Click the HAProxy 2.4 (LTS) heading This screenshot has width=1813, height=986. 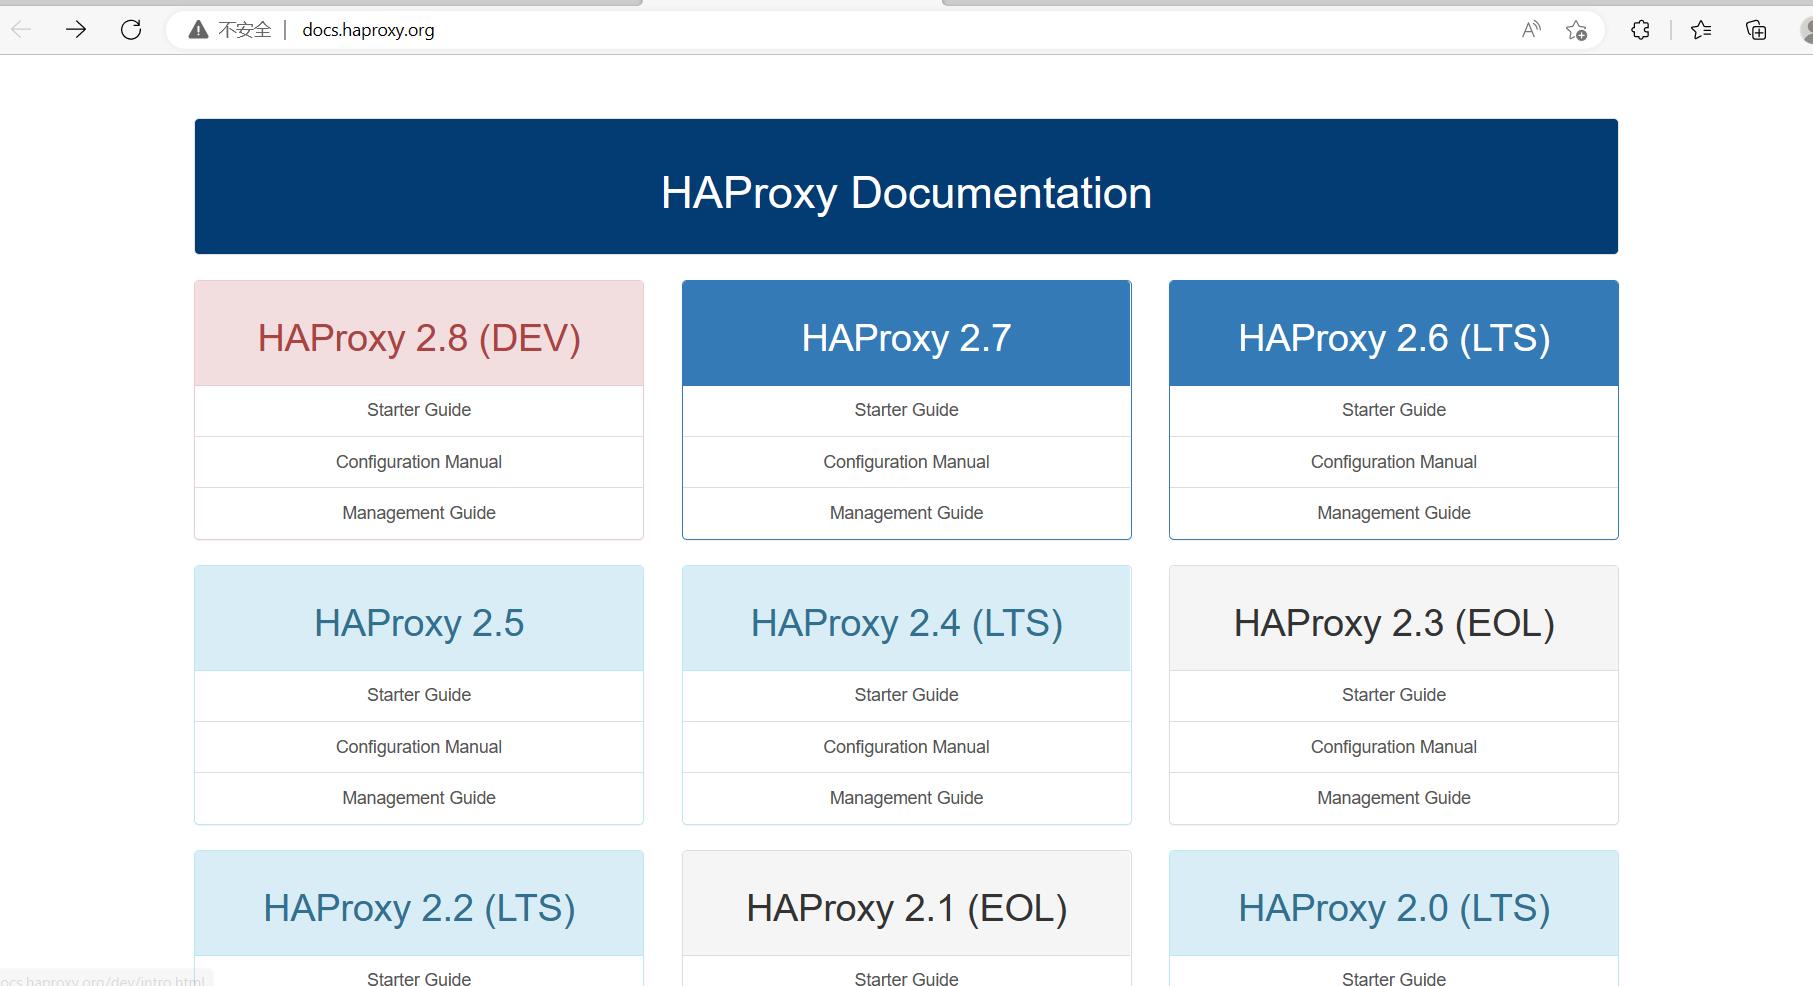[x=906, y=623]
